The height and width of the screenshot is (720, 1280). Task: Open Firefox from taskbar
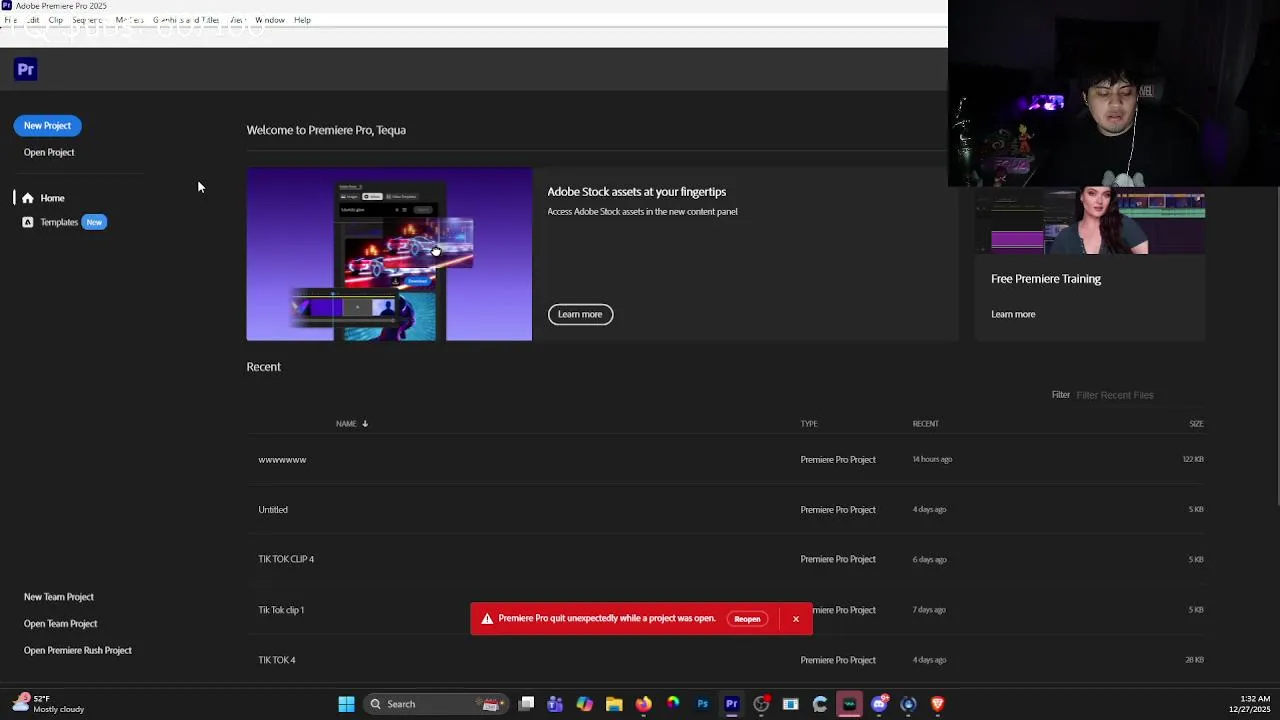643,704
